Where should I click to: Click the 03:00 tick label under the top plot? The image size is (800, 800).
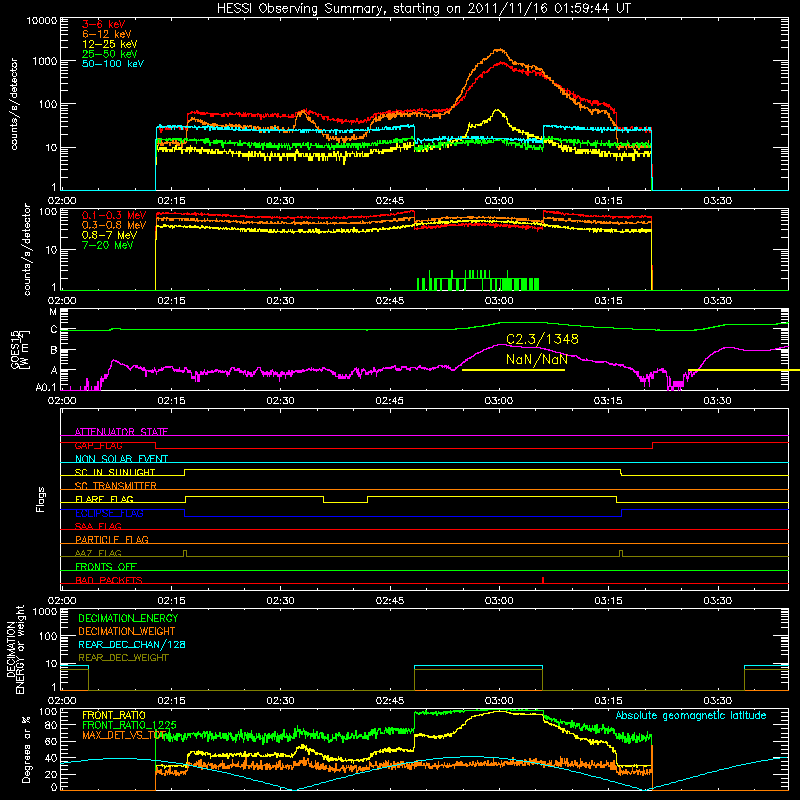pyautogui.click(x=498, y=201)
